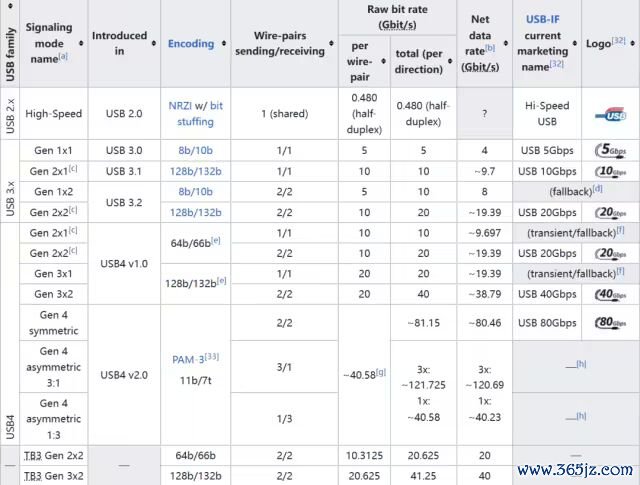The width and height of the screenshot is (640, 485).
Task: Click the 10.3125 per wire-pair cell
Action: [364, 456]
